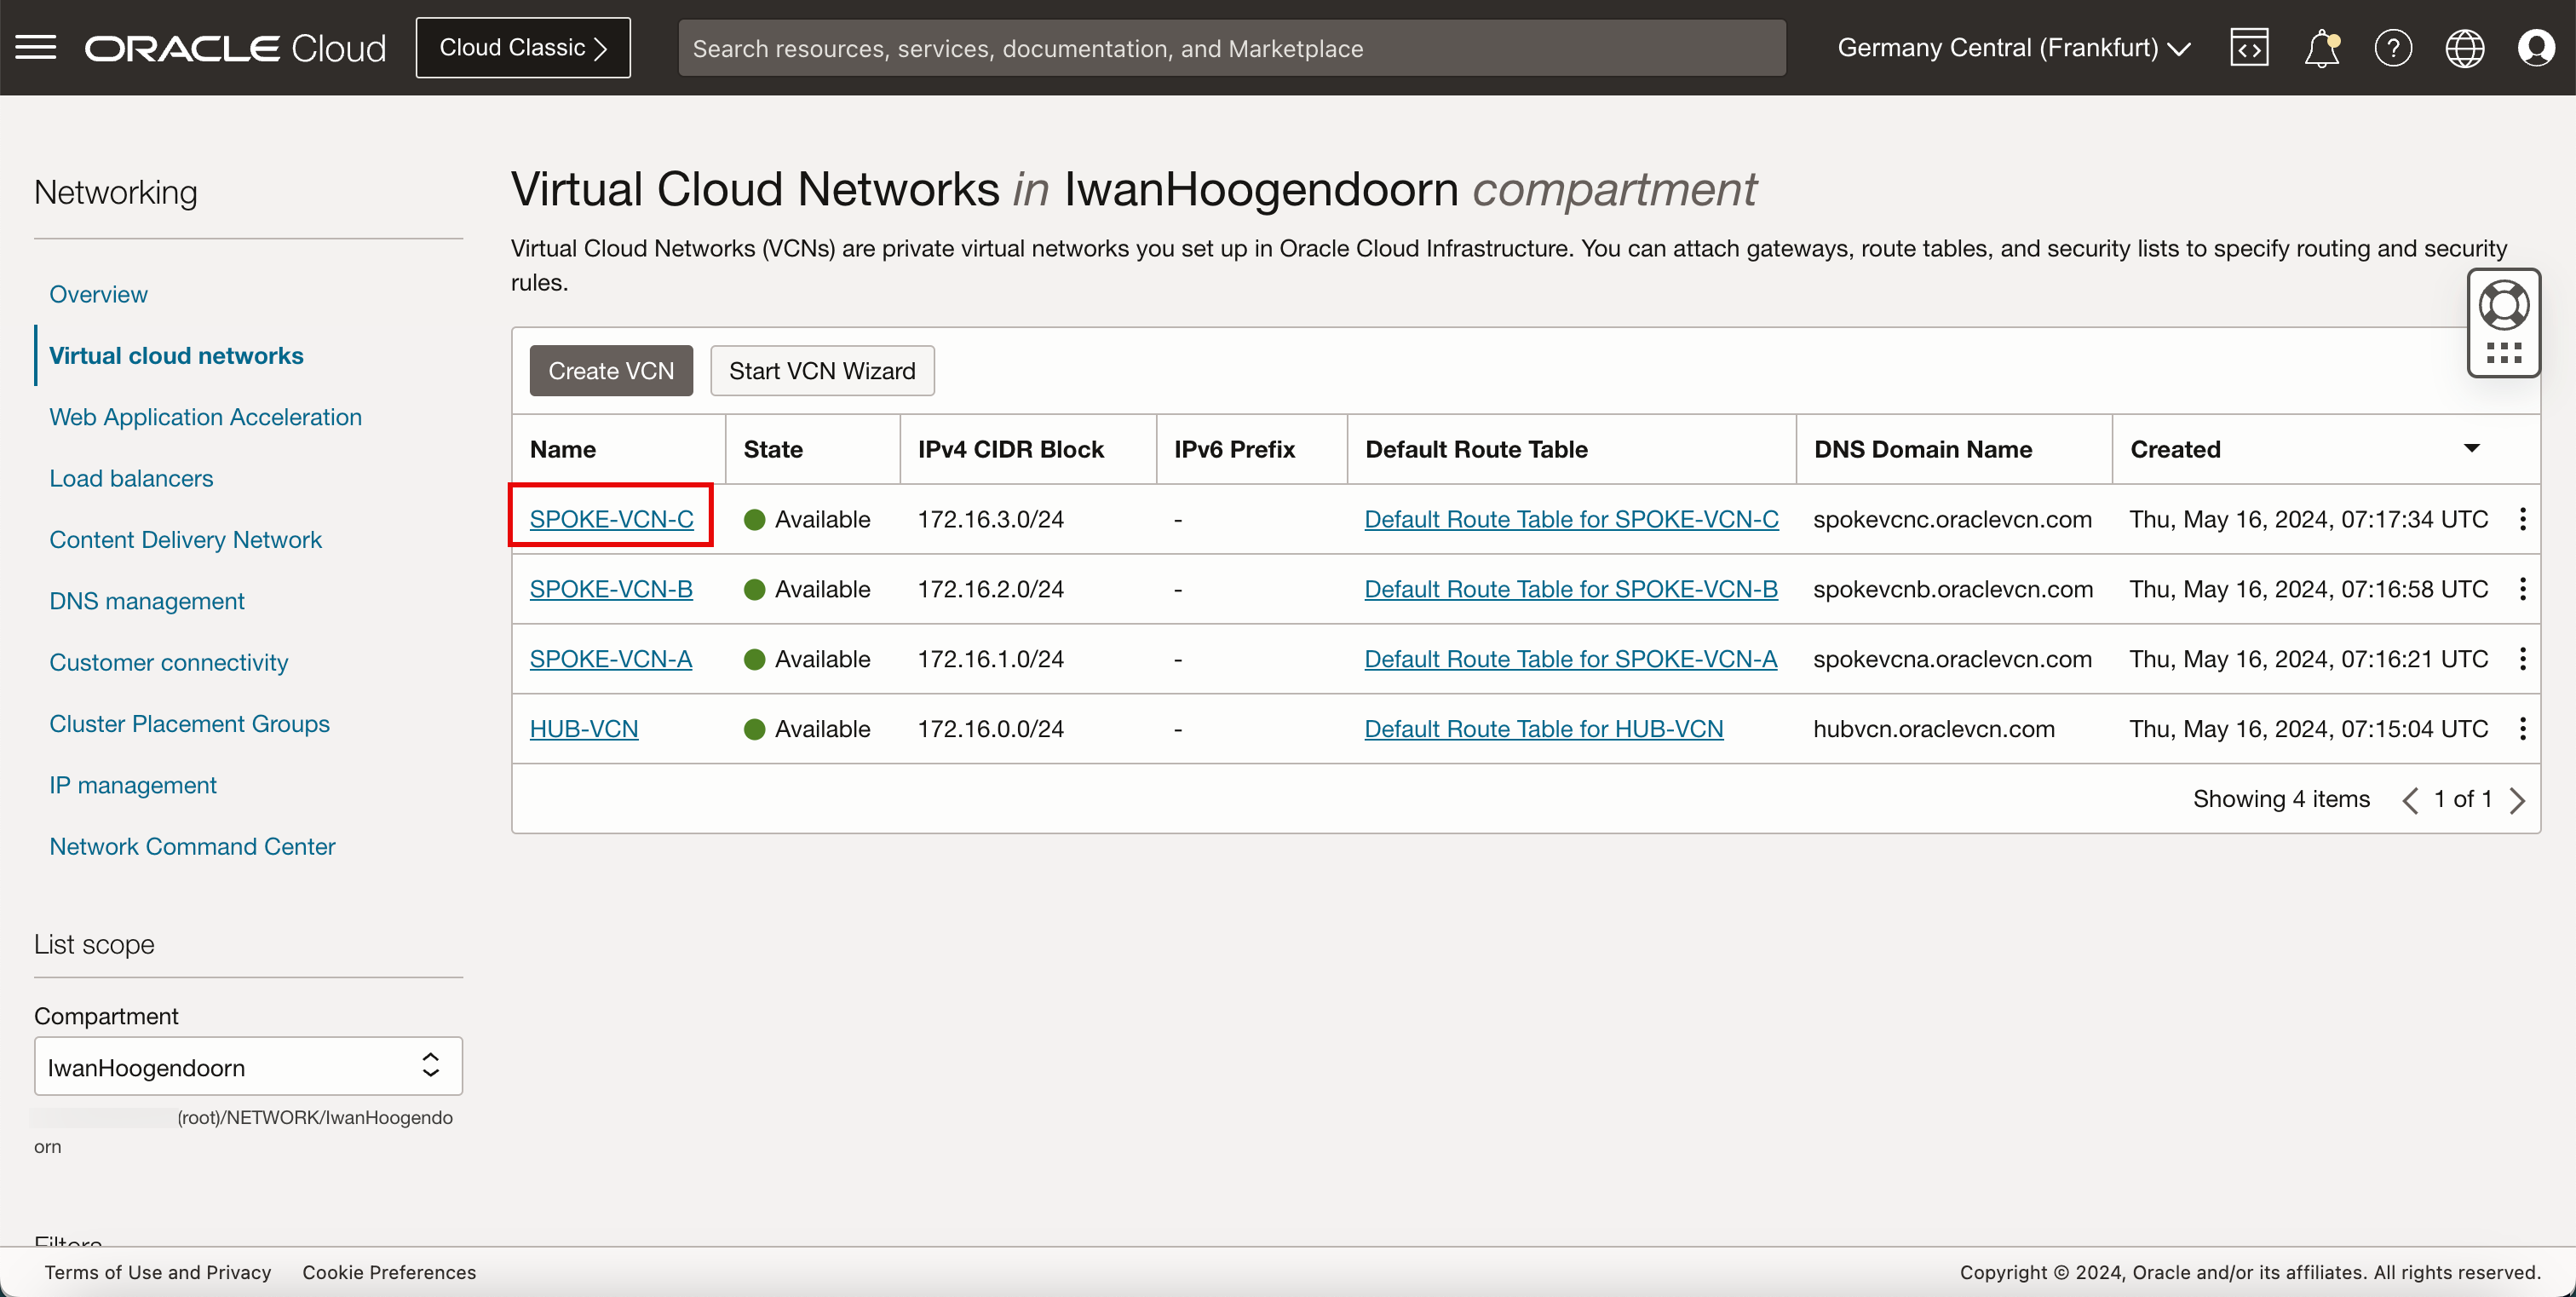Open the language globe menu
The width and height of the screenshot is (2576, 1297).
point(2464,48)
